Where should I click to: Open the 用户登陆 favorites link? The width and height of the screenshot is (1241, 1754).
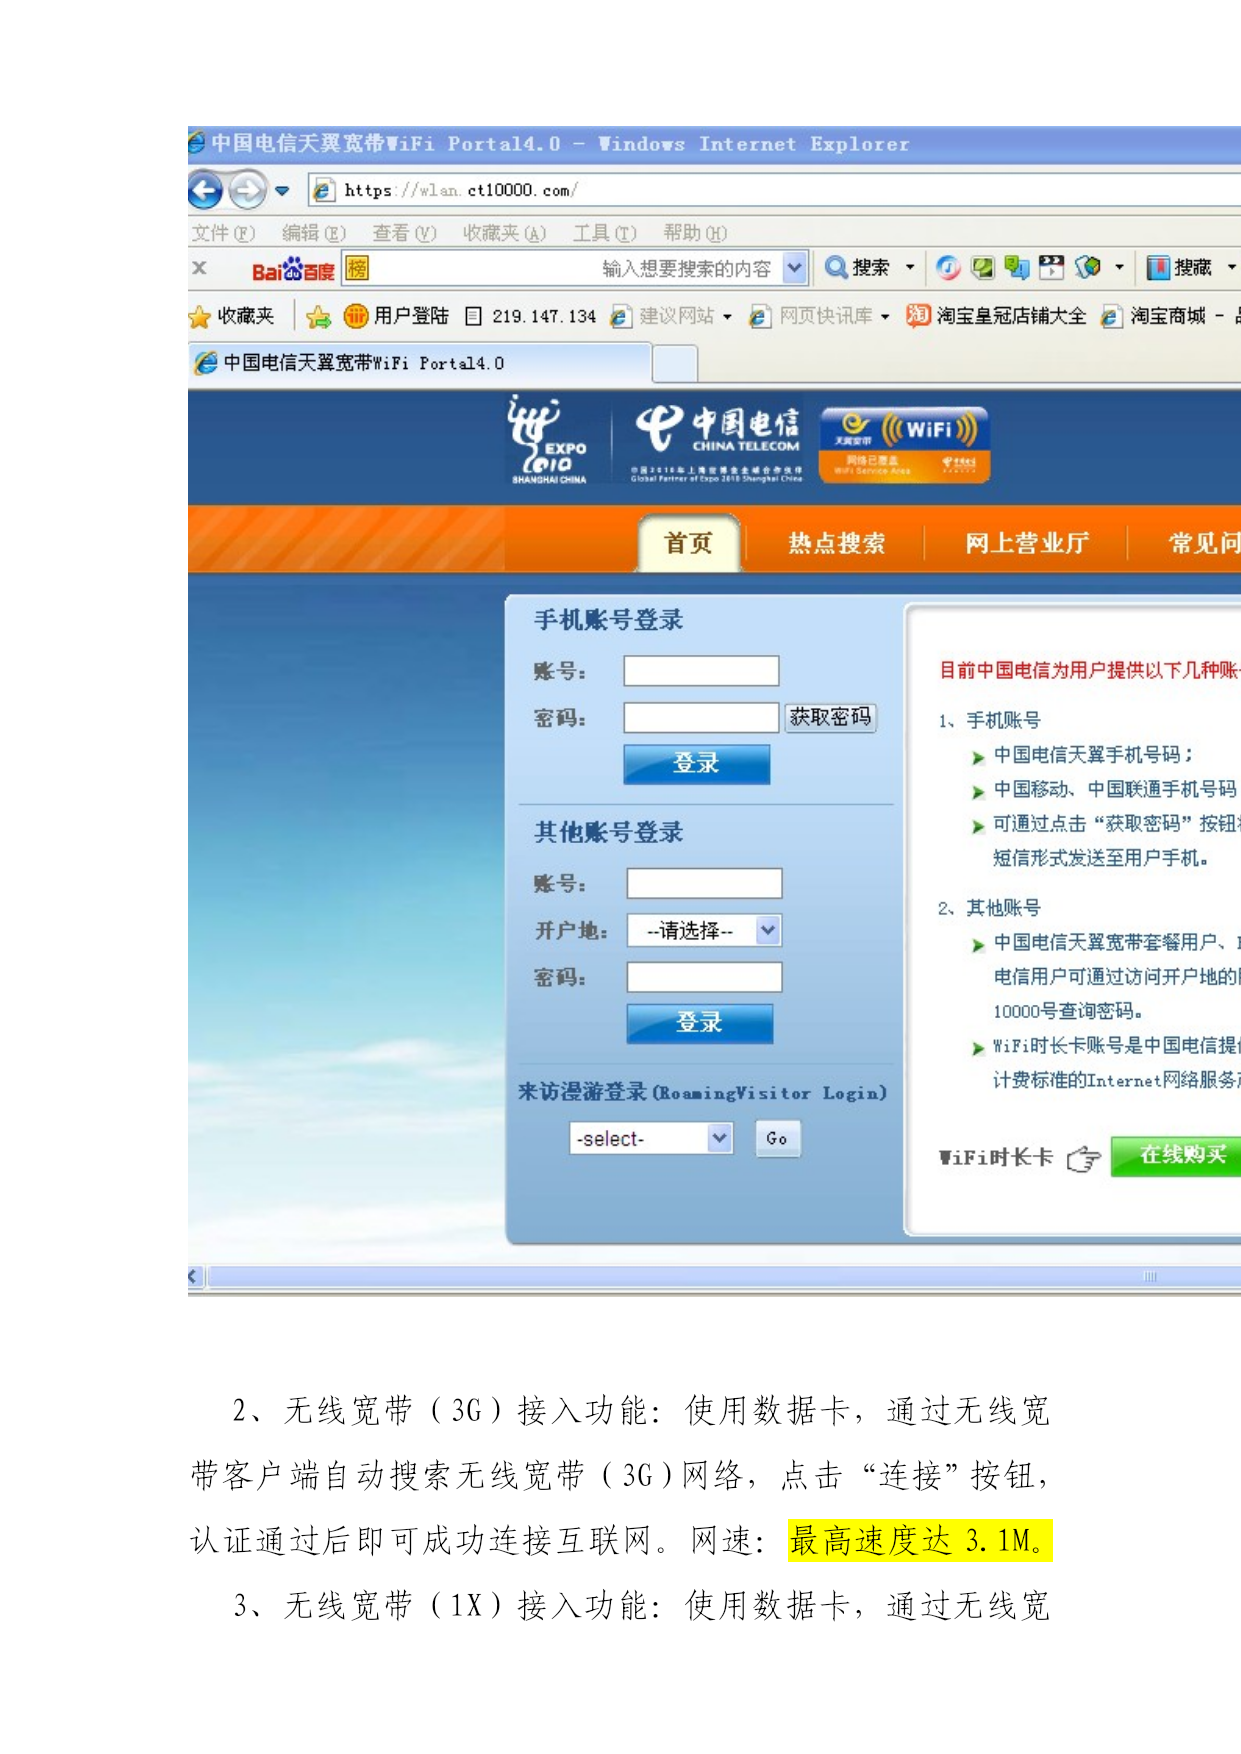(396, 316)
